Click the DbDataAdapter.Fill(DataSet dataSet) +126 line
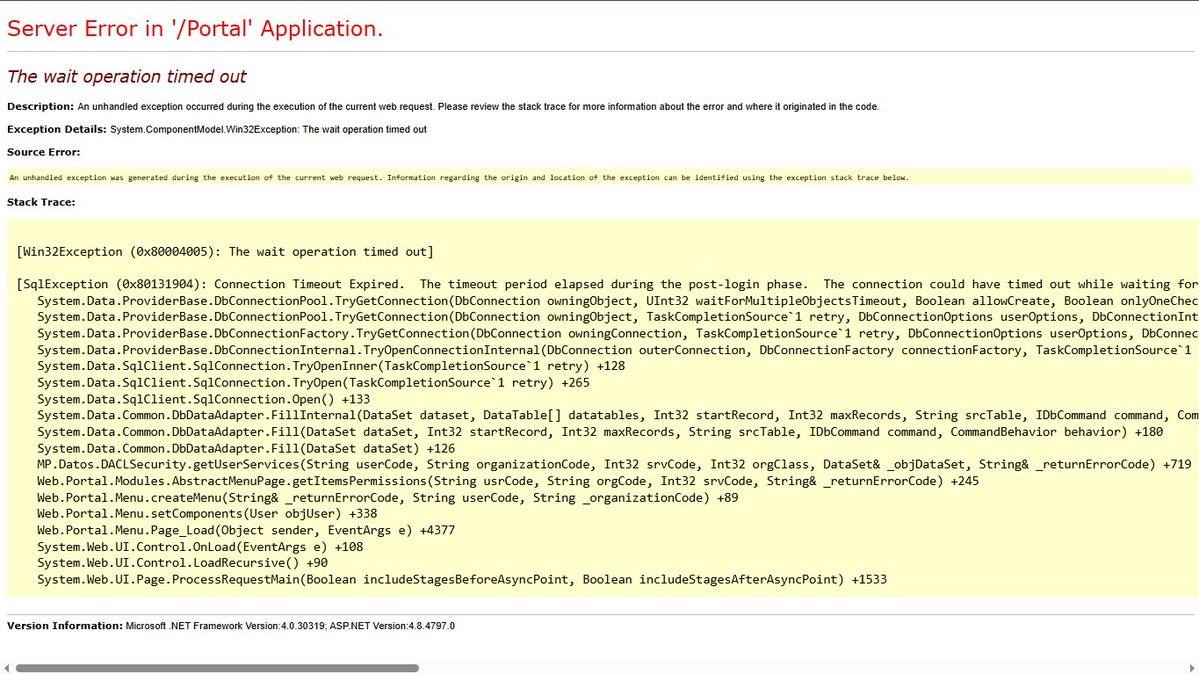Screen dimensions: 1199x674 coord(246,448)
